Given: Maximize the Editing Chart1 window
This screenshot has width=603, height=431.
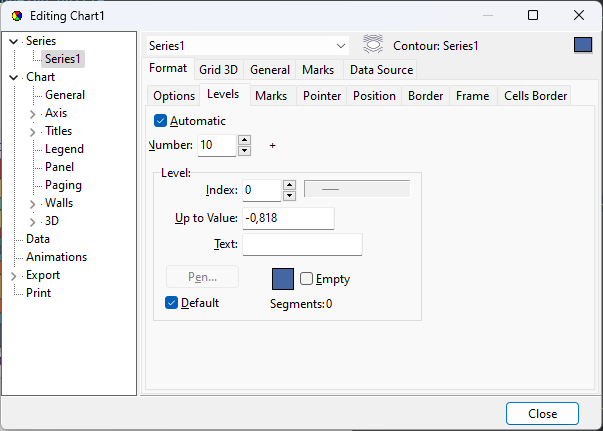Looking at the screenshot, I should point(533,15).
